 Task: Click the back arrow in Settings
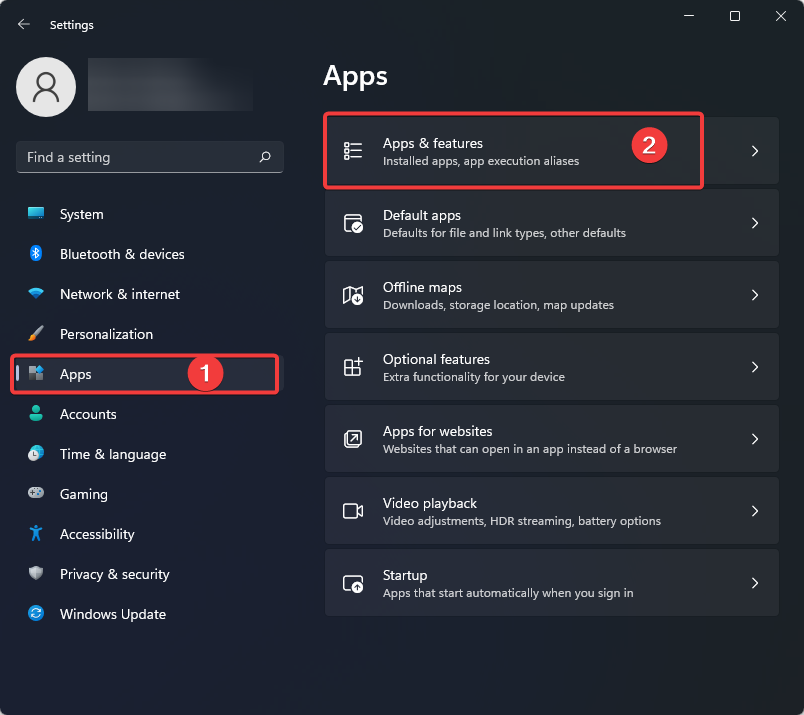[x=24, y=24]
